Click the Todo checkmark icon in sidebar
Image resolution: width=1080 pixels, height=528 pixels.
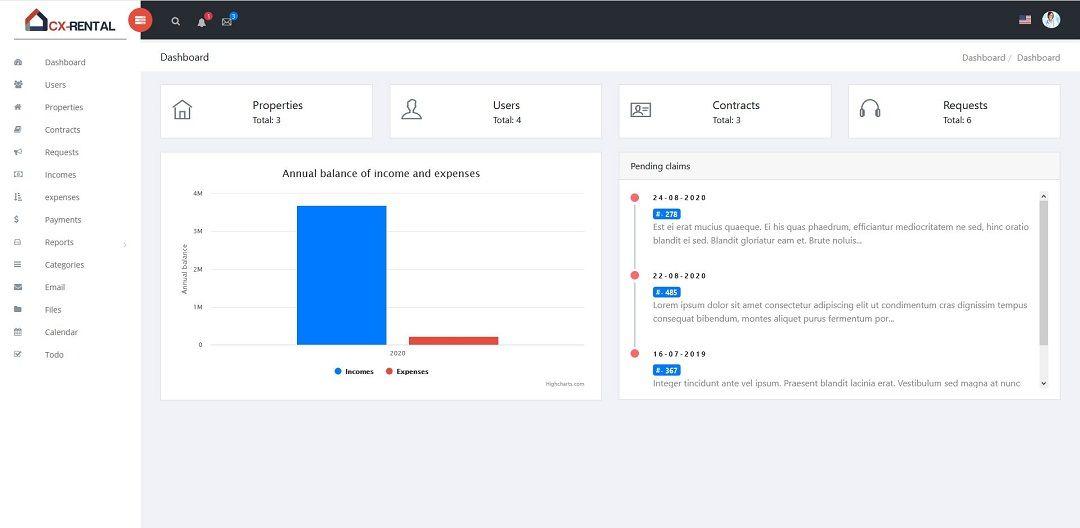tap(18, 355)
